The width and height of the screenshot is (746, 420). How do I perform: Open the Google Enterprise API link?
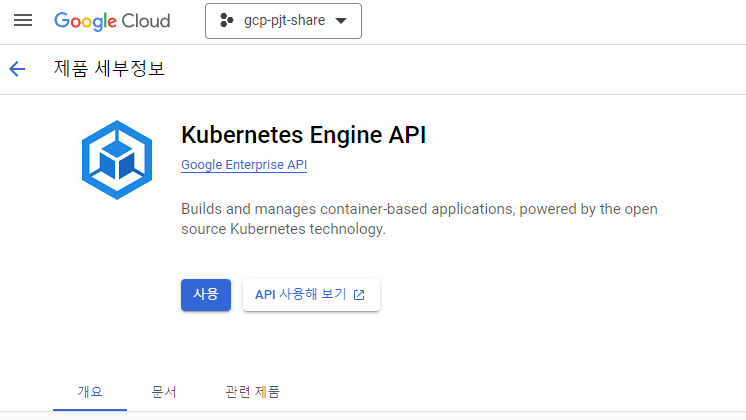[x=244, y=165]
